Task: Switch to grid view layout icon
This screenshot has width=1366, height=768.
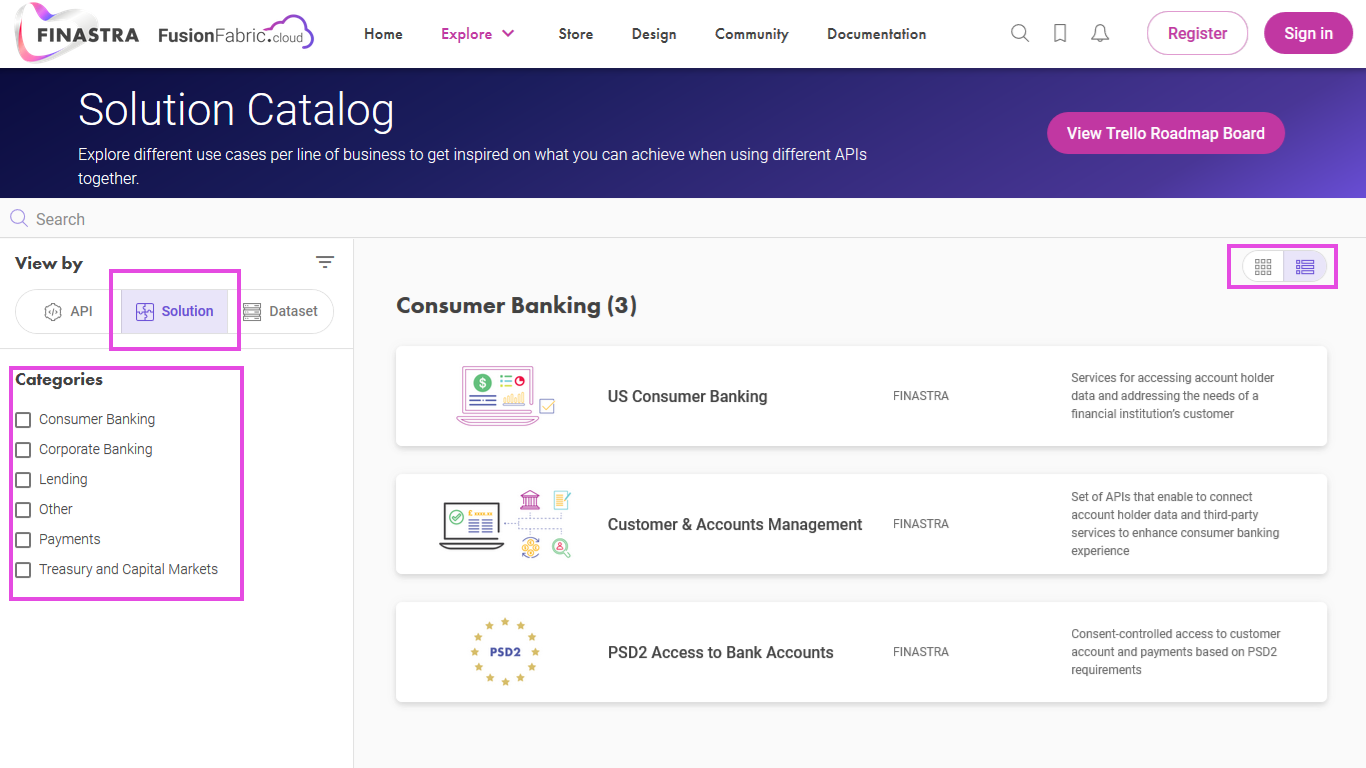Action: coord(1263,267)
